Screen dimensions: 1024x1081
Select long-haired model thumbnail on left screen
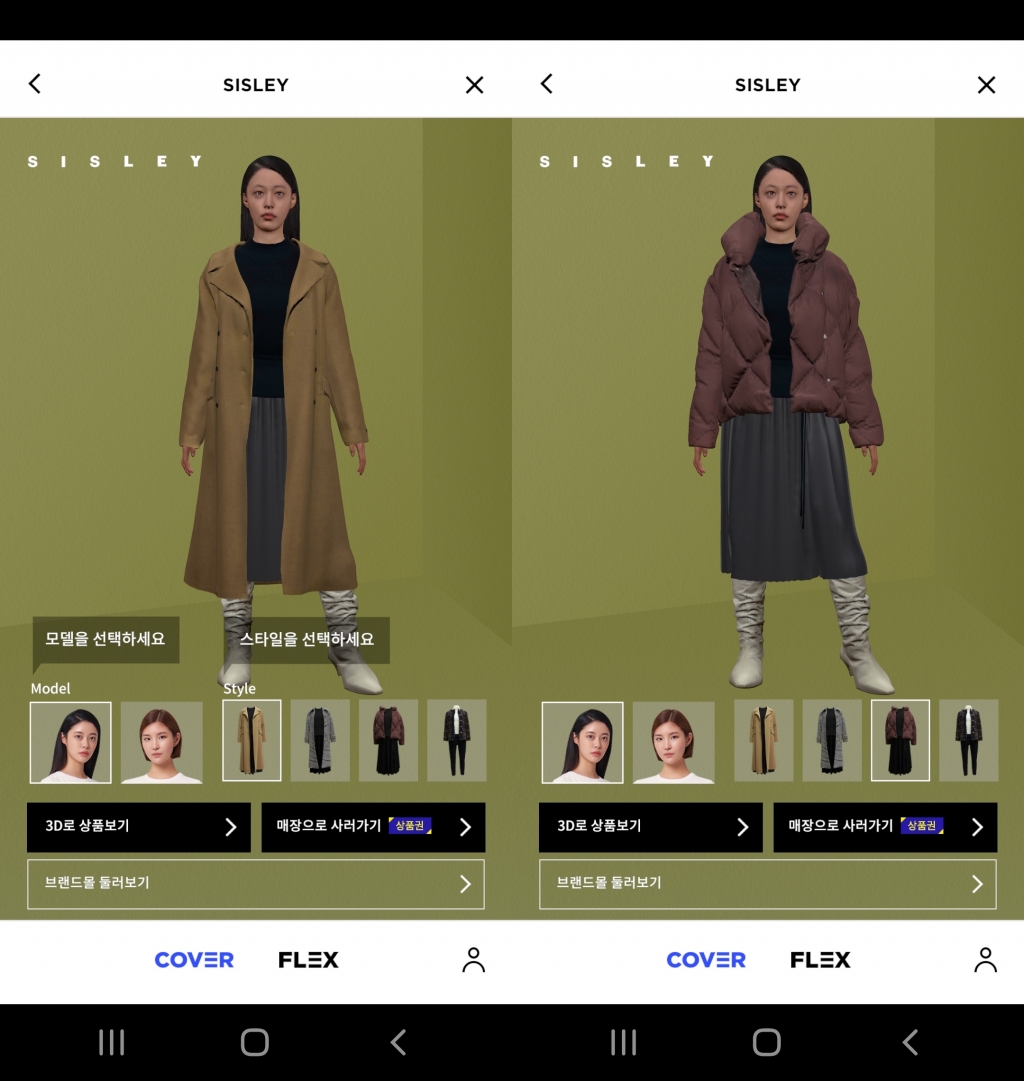click(70, 742)
